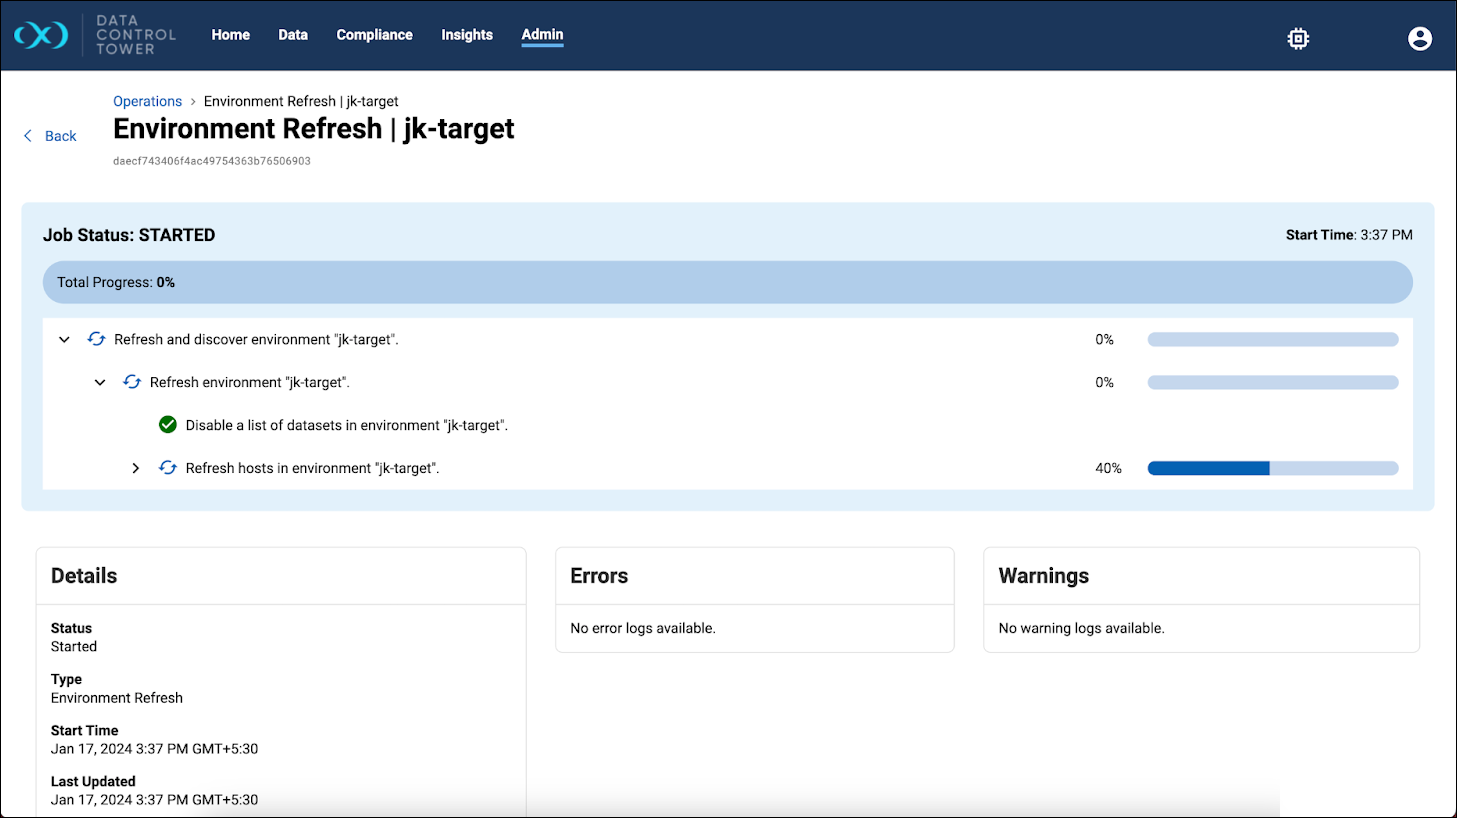This screenshot has height=818, width=1457.
Task: Click the Operations breadcrumb link
Action: pos(147,101)
